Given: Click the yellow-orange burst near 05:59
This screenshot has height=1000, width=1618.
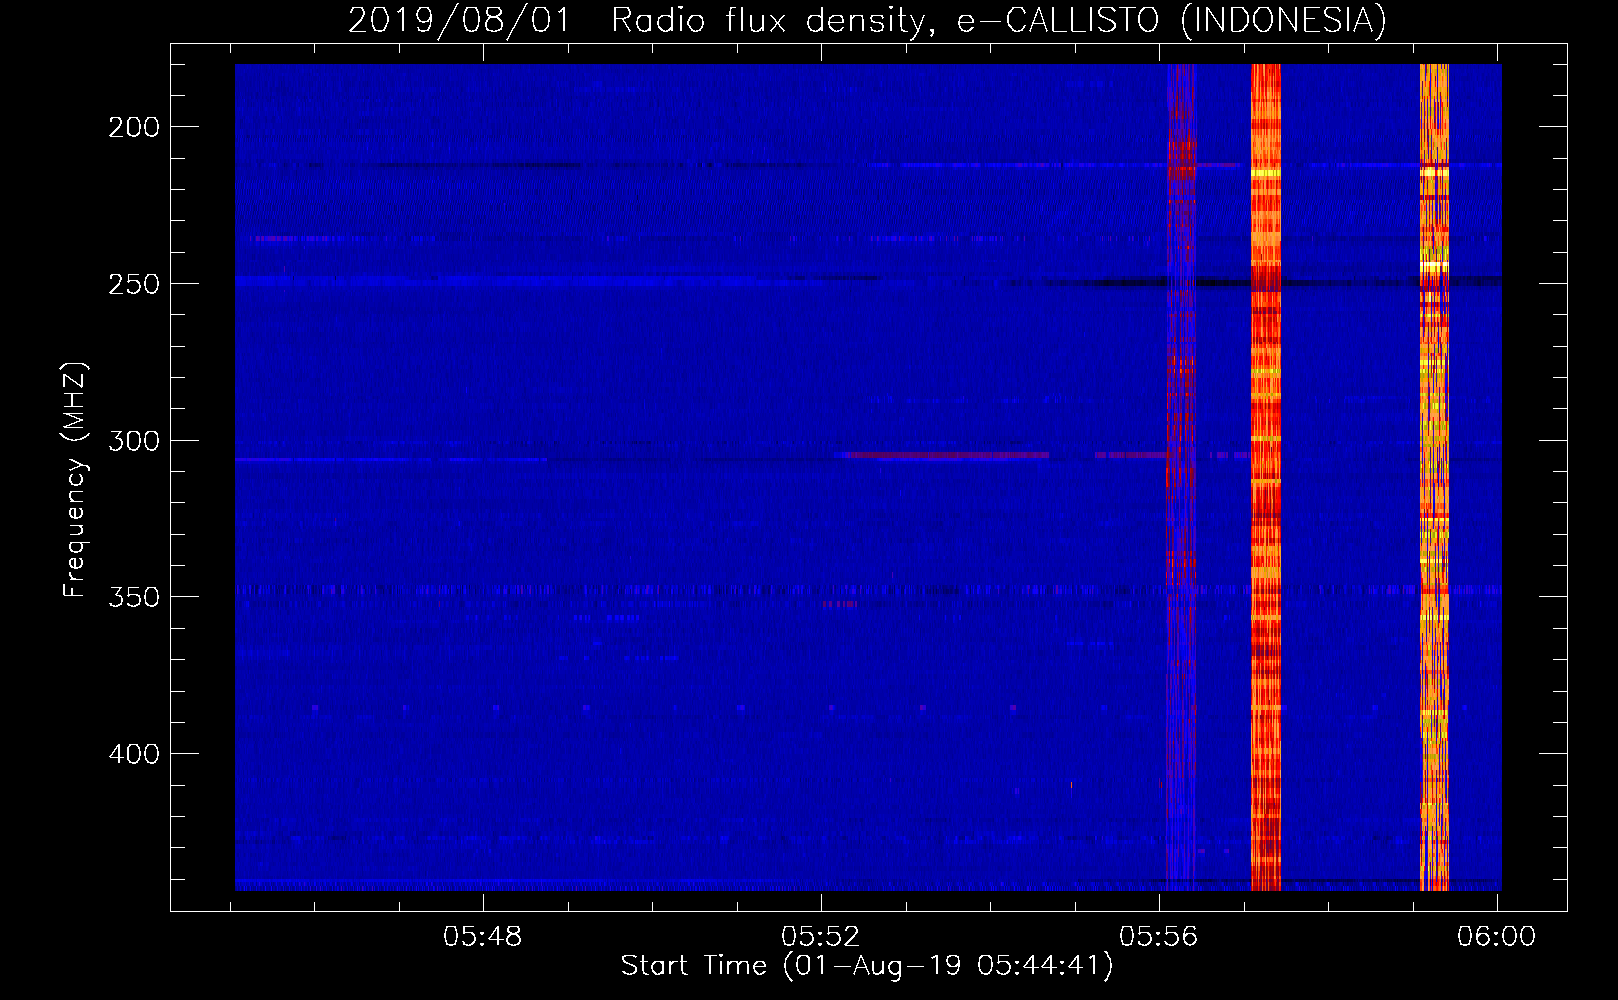Looking at the screenshot, I should click(x=1434, y=477).
